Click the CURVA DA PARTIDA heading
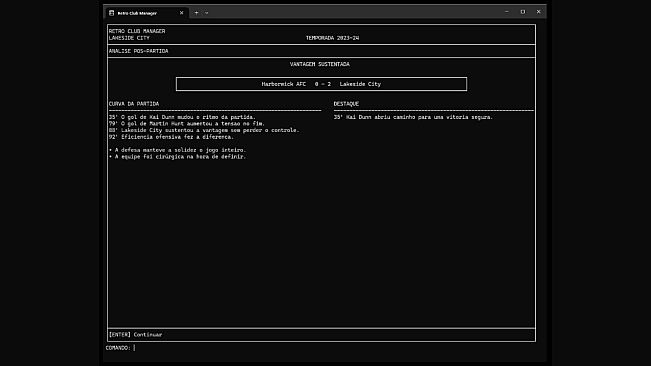Viewport: 651px width, 366px height. point(134,104)
